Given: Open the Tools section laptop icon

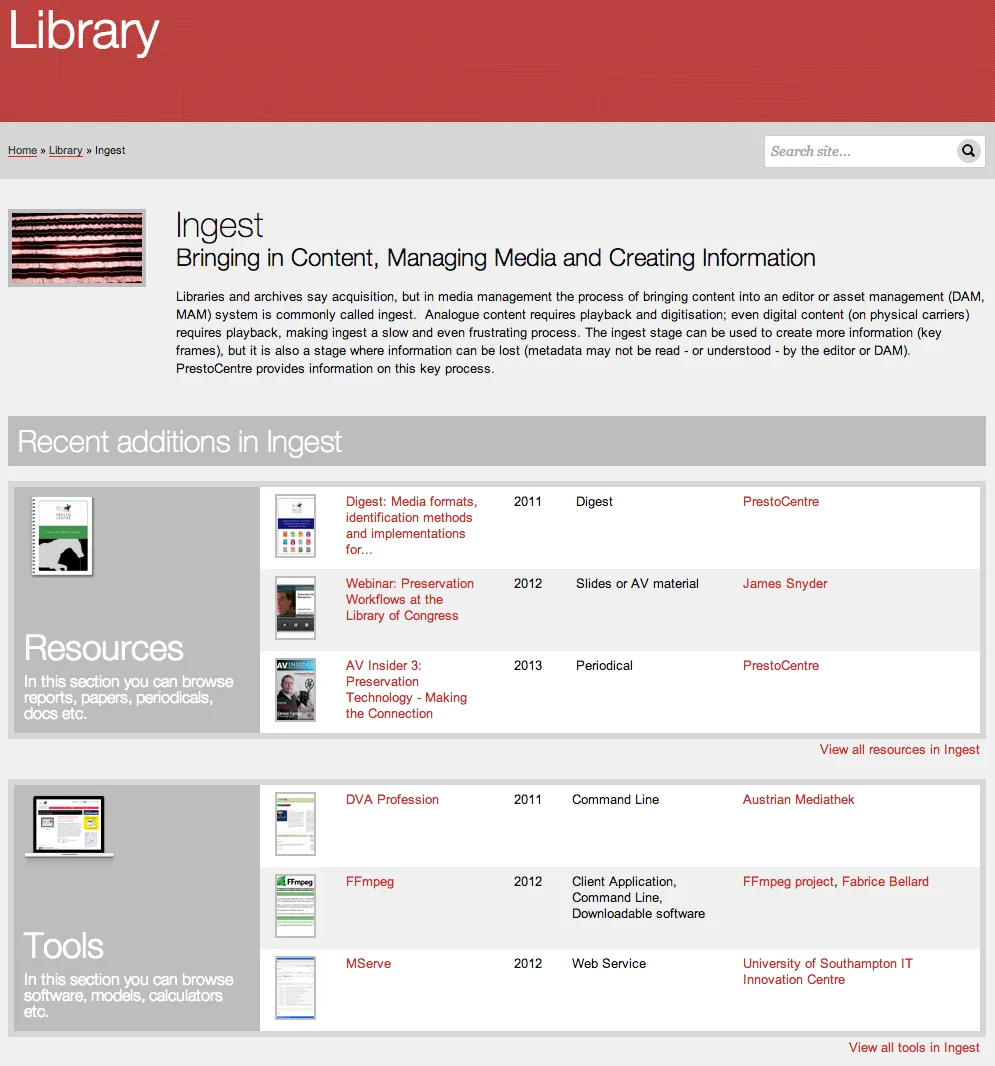Looking at the screenshot, I should tap(69, 827).
